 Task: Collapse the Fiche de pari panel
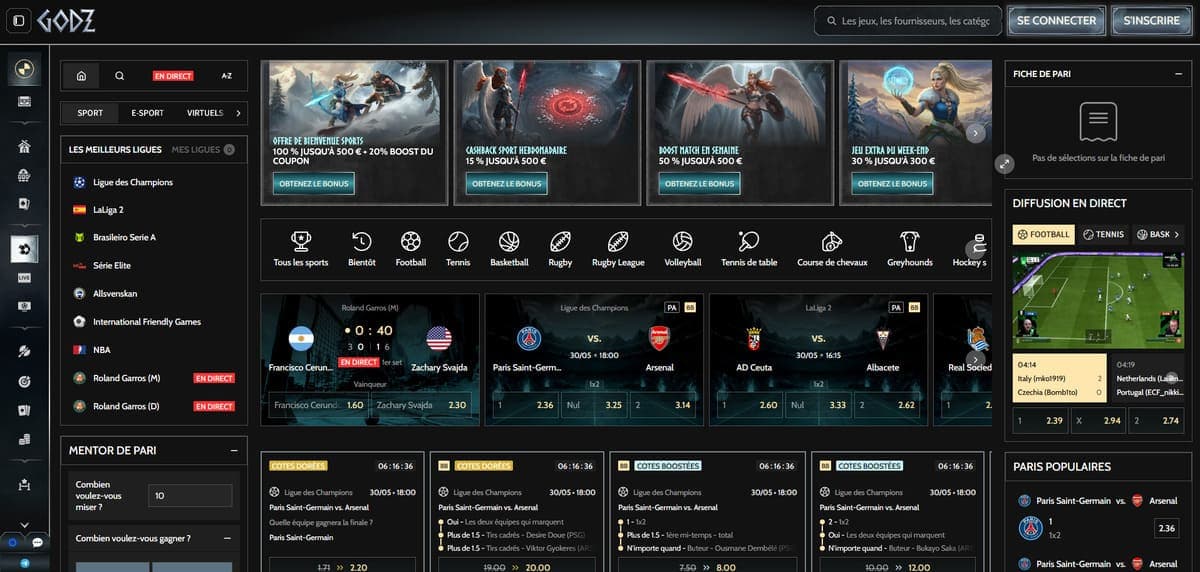point(1179,74)
